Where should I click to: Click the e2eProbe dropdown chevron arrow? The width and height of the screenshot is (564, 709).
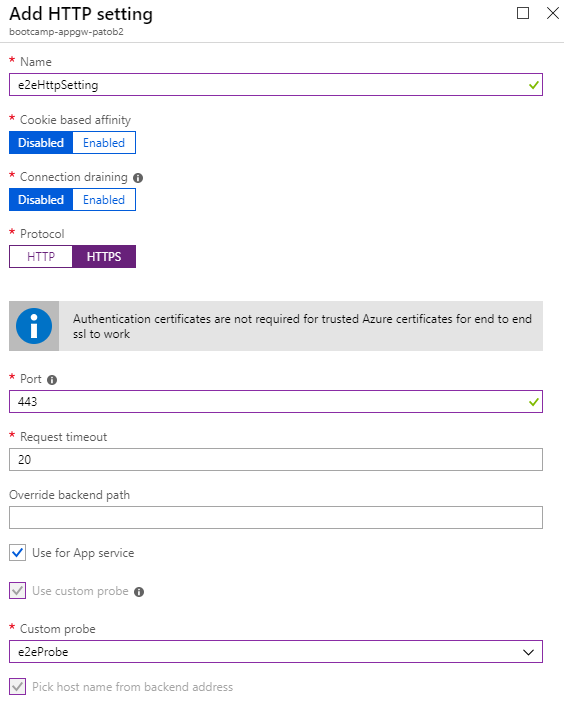(528, 652)
